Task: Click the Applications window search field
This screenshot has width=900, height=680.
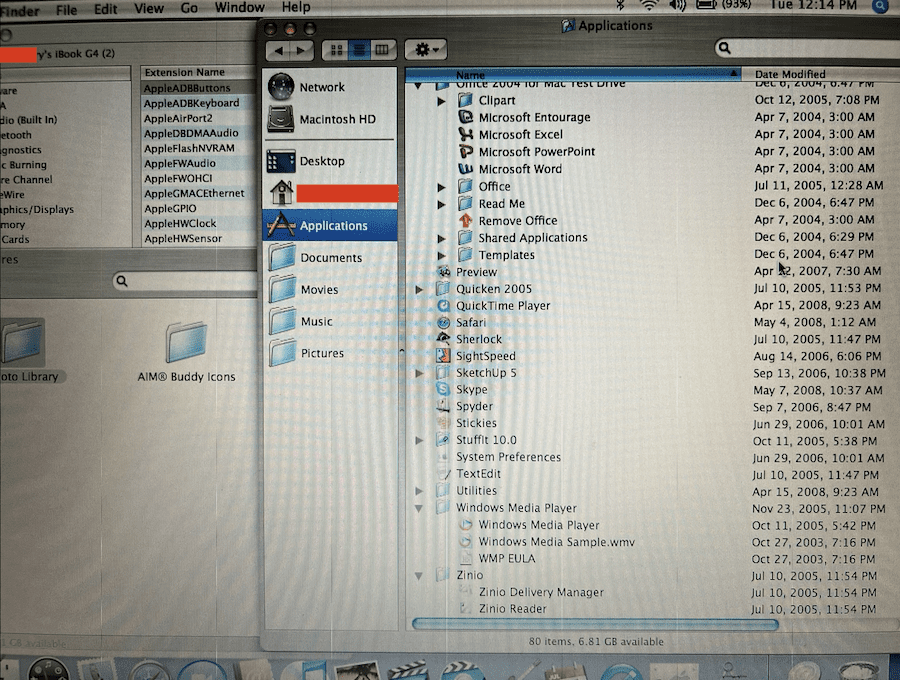Action: tap(806, 49)
